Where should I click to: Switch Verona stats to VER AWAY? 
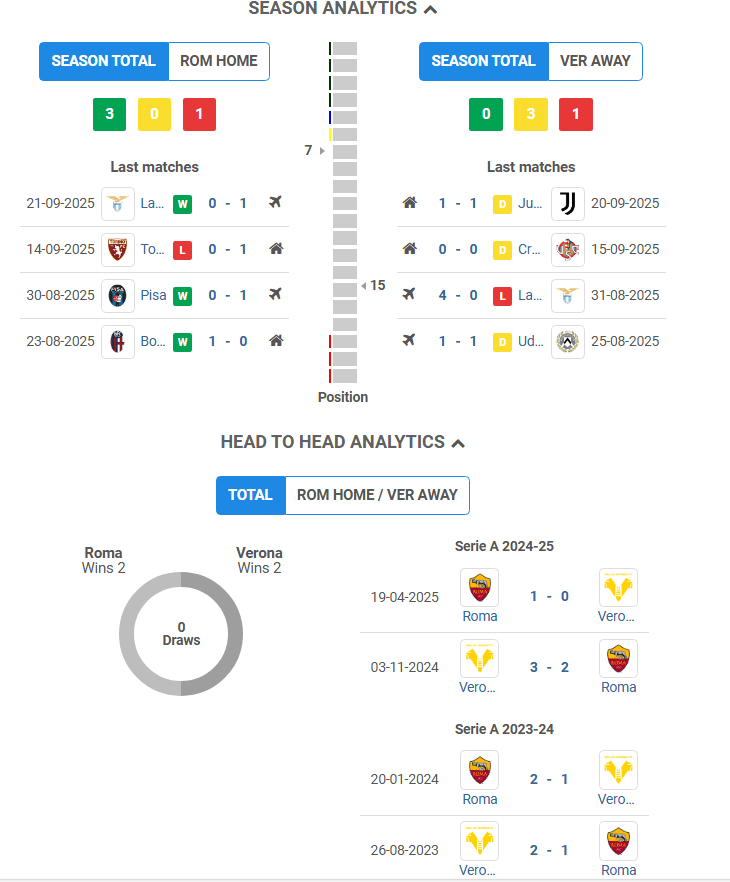coord(595,61)
